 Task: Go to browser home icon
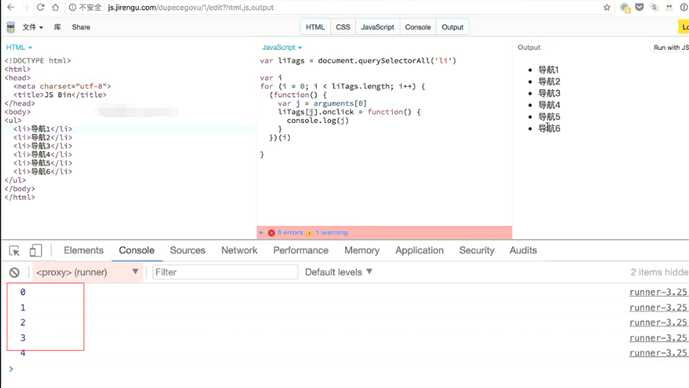[55, 7]
